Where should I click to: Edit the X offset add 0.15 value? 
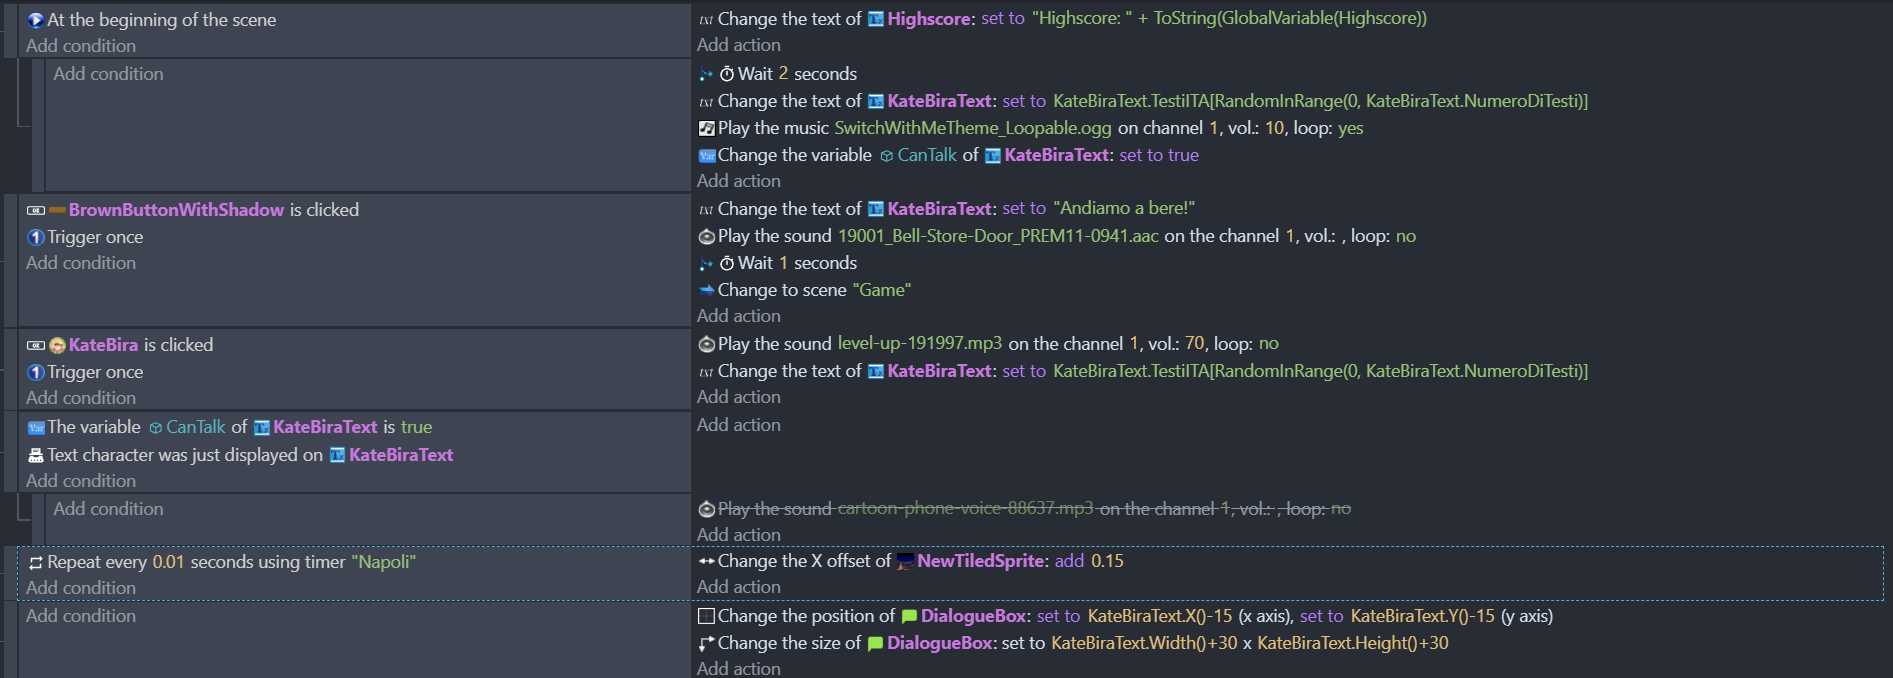1107,561
